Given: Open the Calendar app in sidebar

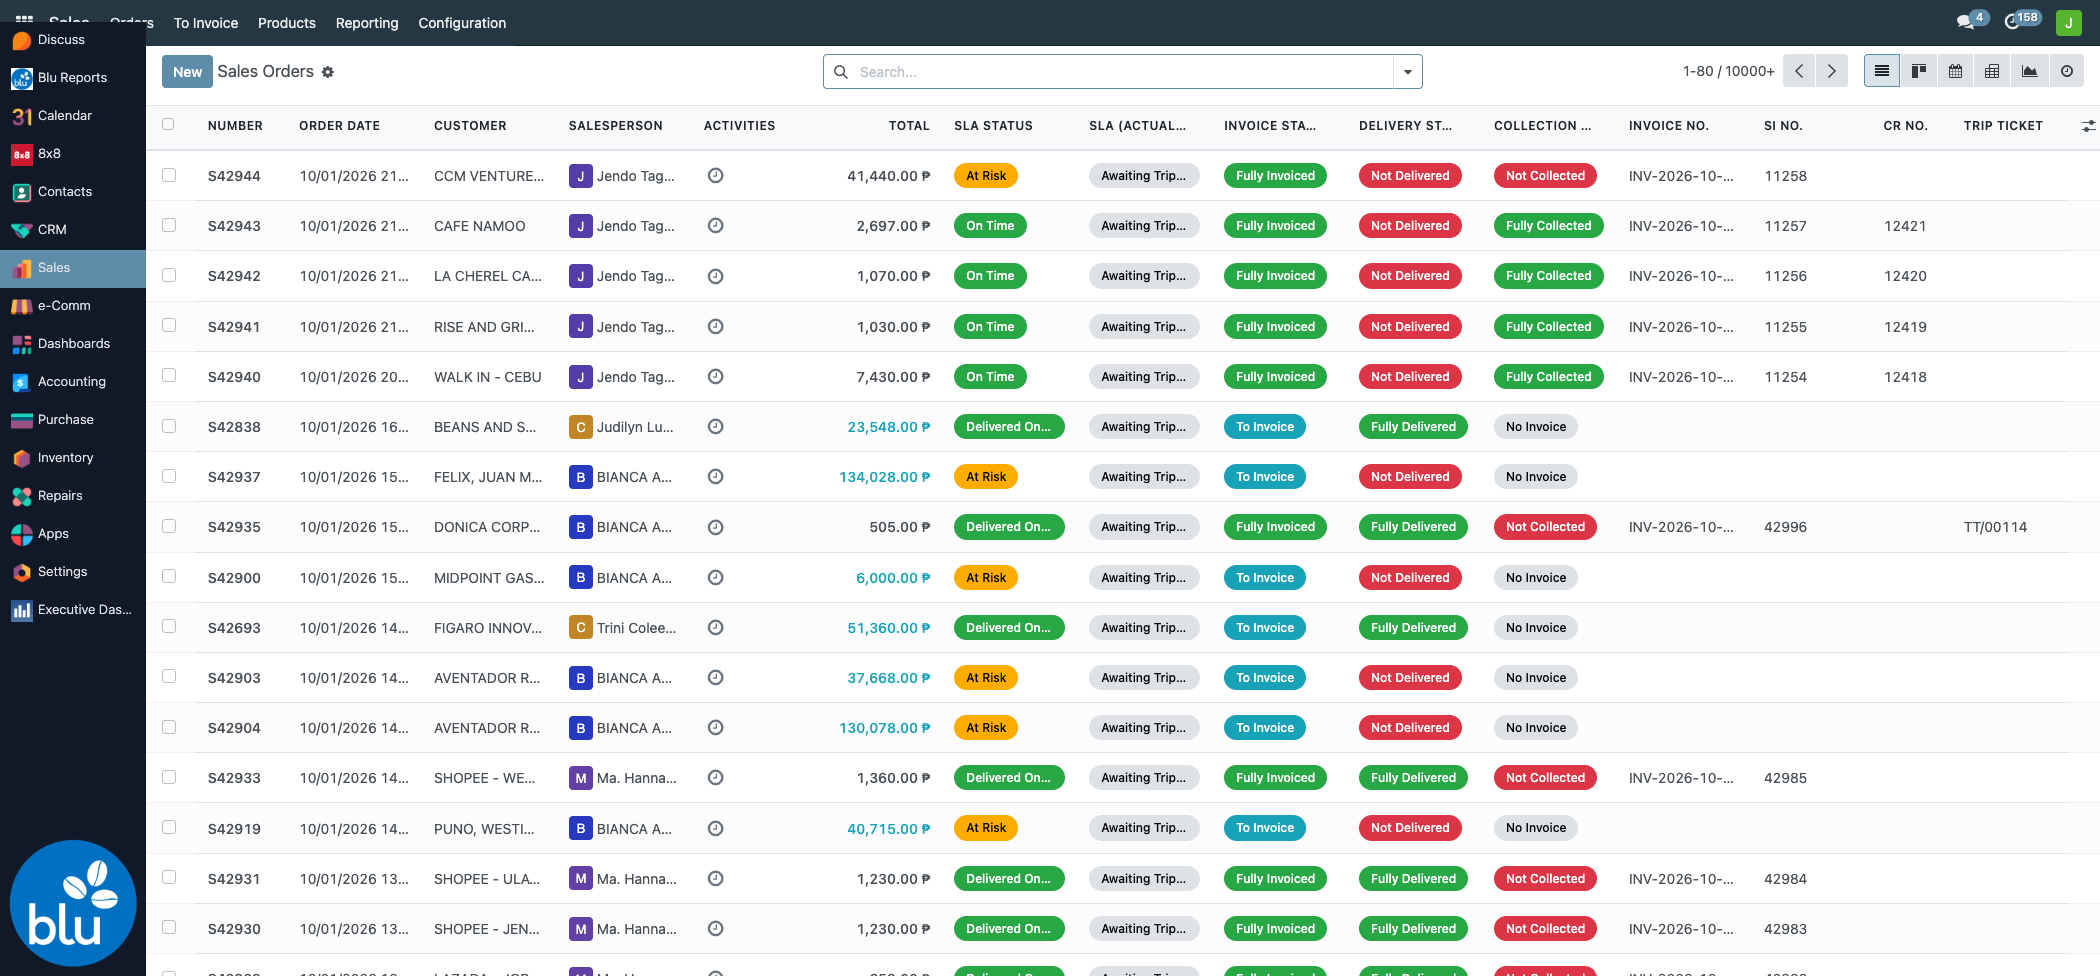Looking at the screenshot, I should click(x=72, y=116).
